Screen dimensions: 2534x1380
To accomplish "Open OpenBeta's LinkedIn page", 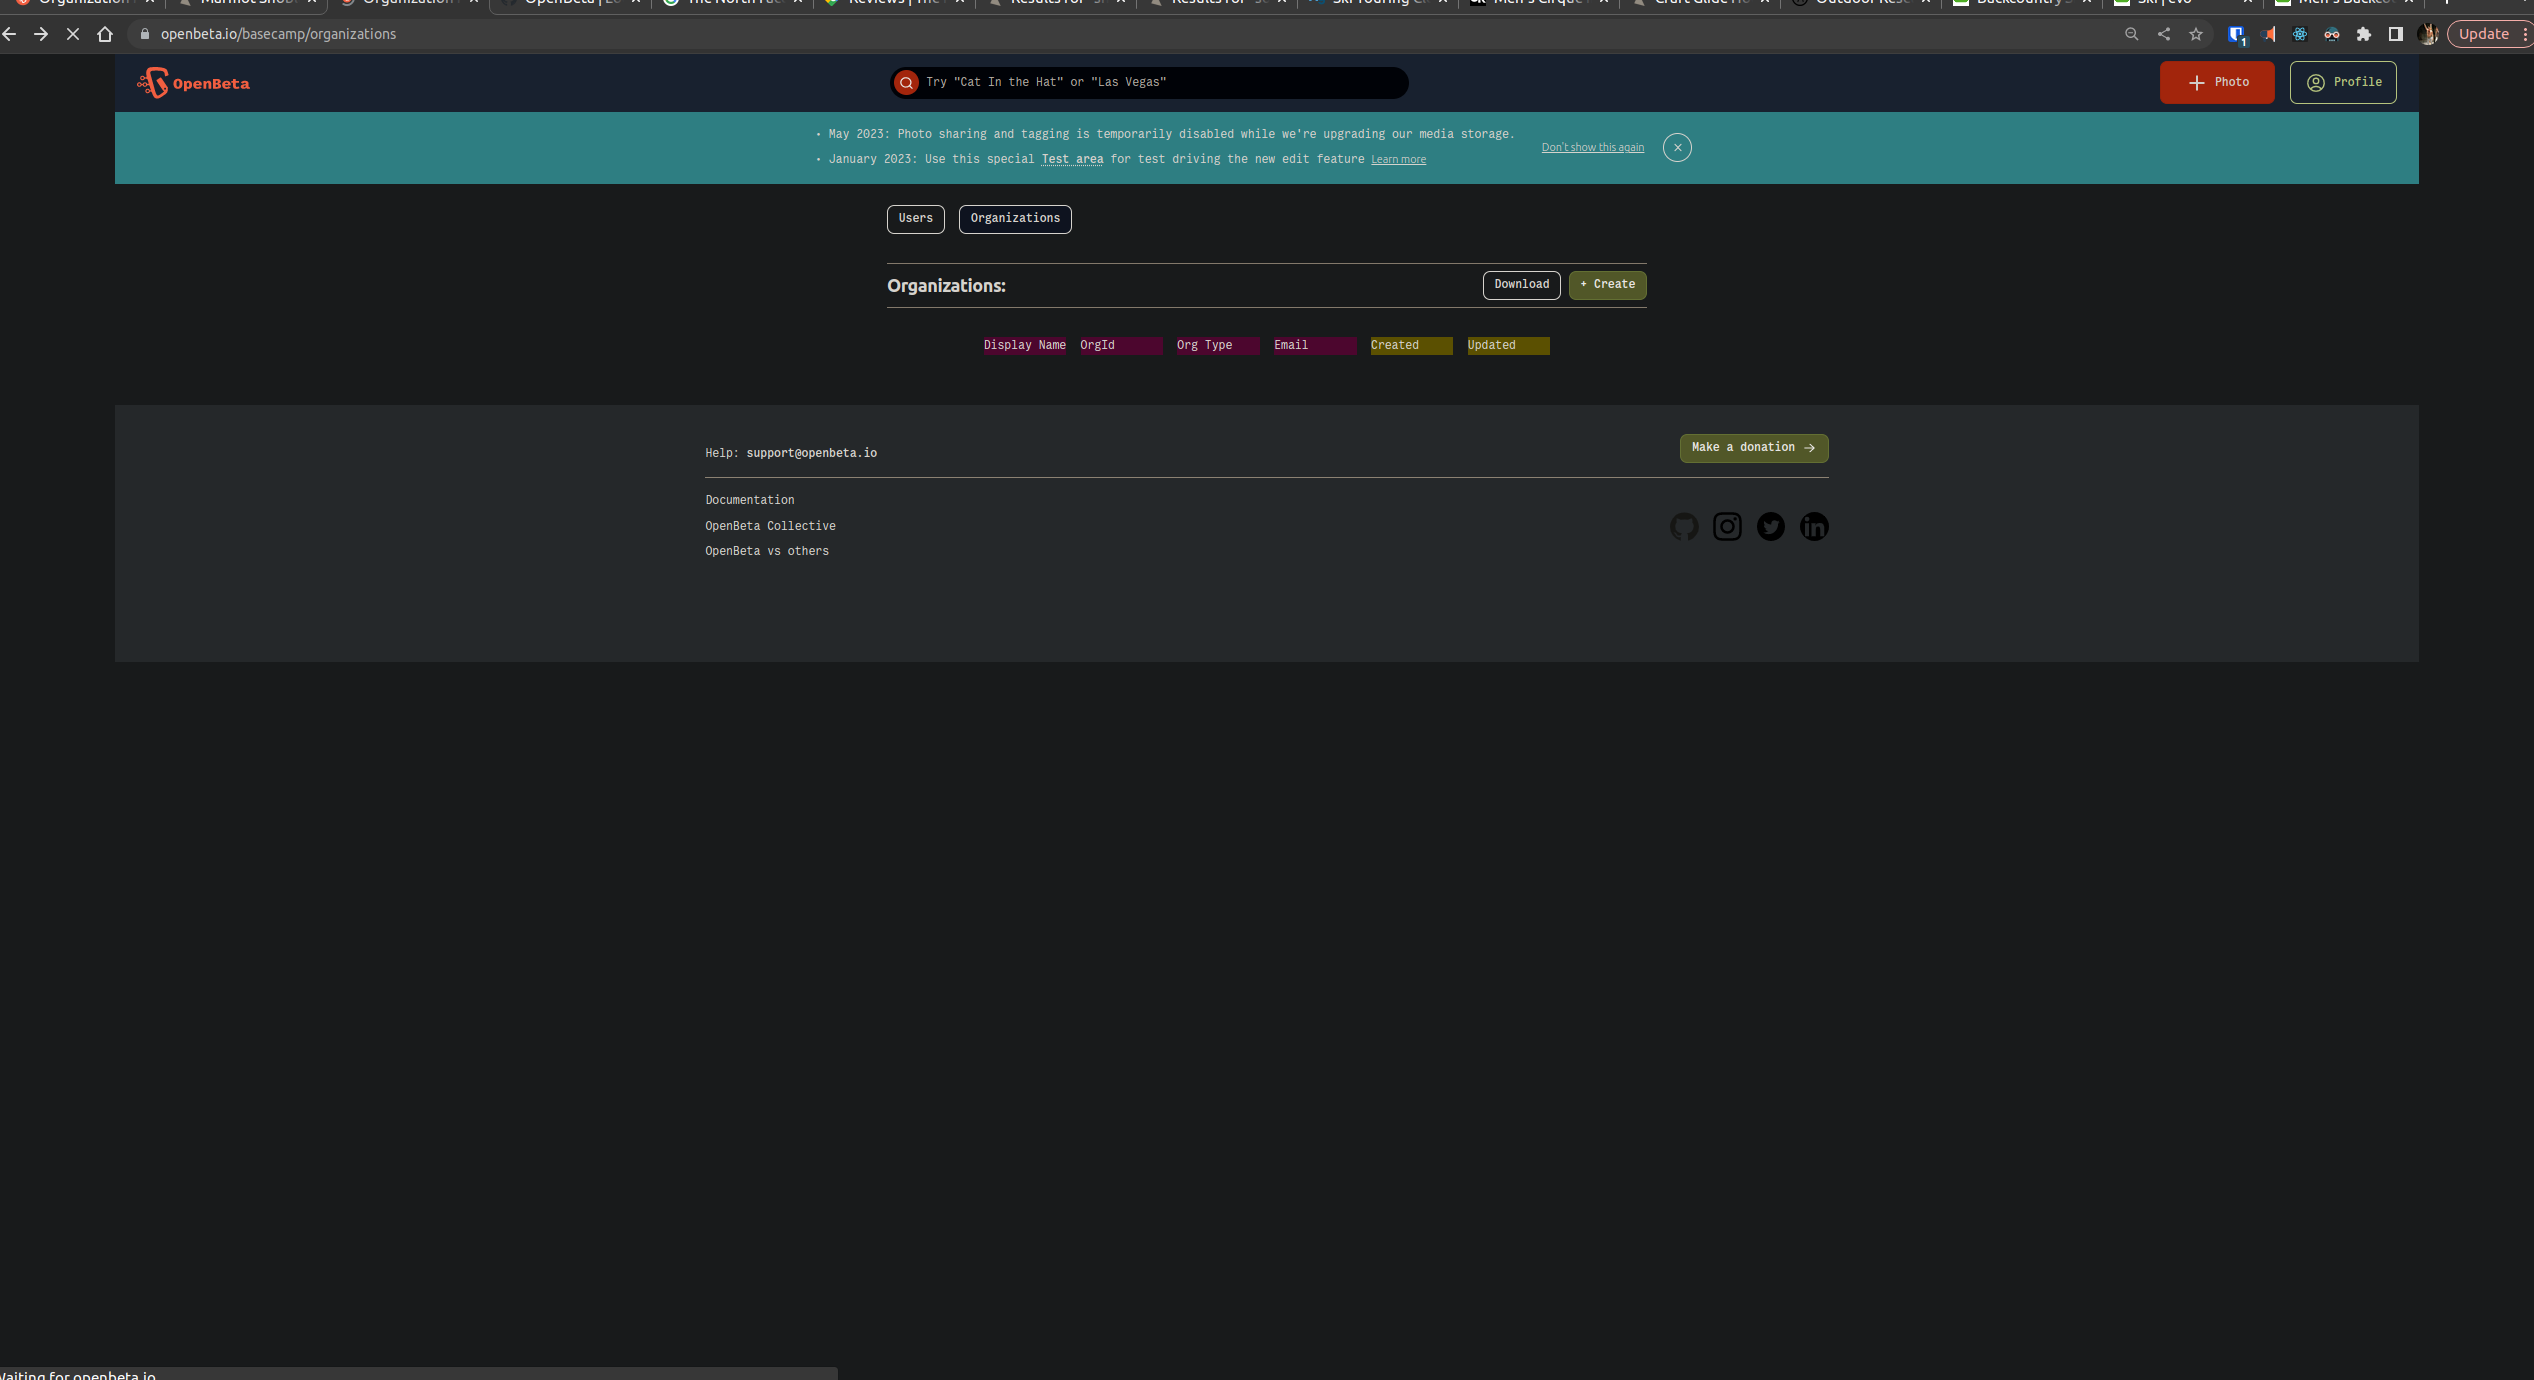I will (x=1813, y=527).
